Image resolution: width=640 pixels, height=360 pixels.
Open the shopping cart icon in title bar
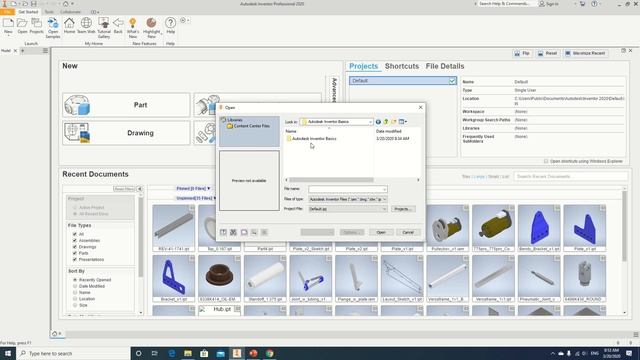tap(582, 4)
